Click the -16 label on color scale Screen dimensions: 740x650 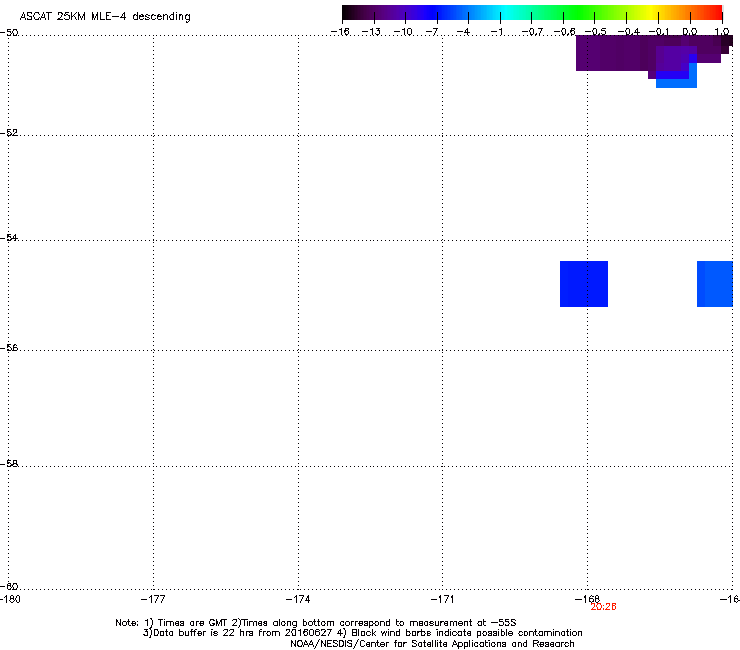[340, 32]
